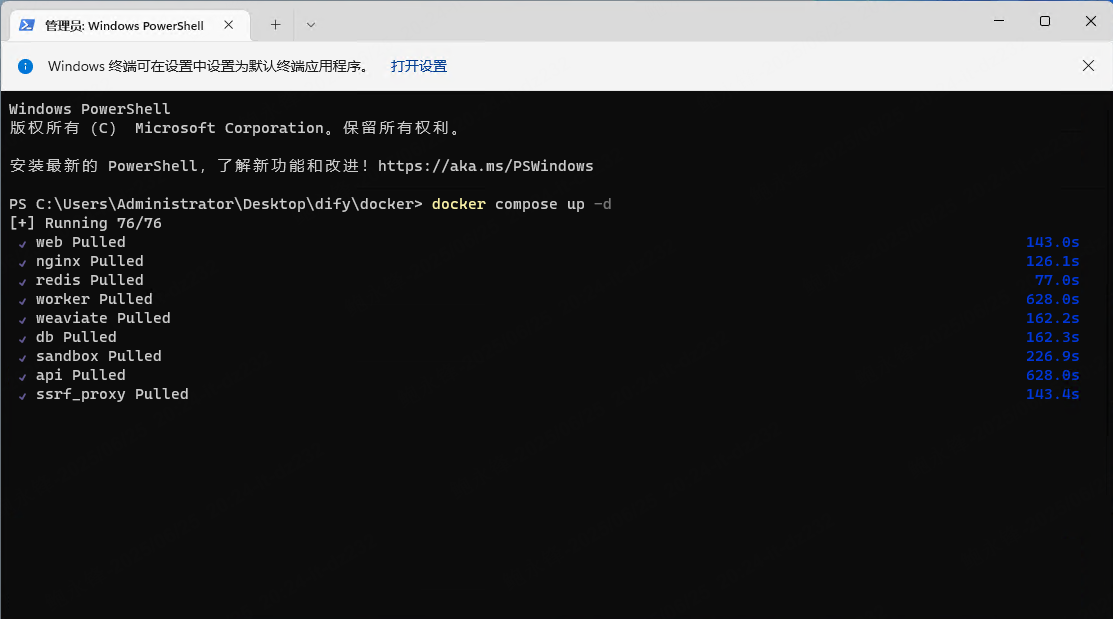Minimize the terminal window

pyautogui.click(x=999, y=21)
